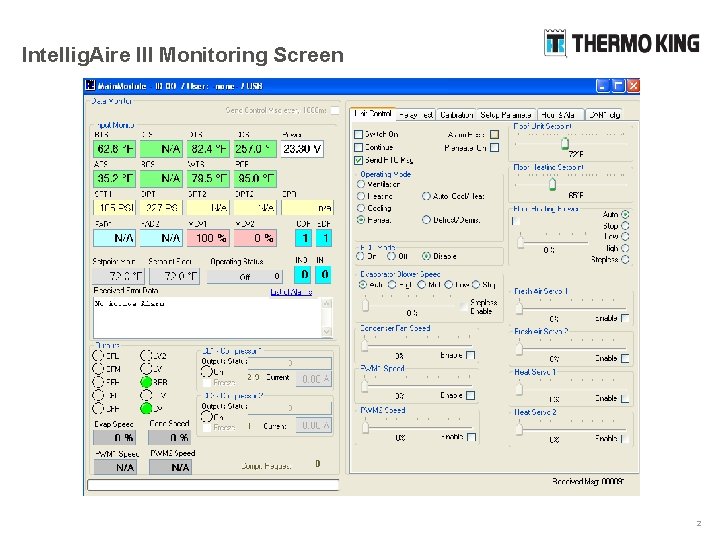Screen dimensions: 720x540
Task: Click the Evaporator Blower Speed slider
Action: [366, 304]
